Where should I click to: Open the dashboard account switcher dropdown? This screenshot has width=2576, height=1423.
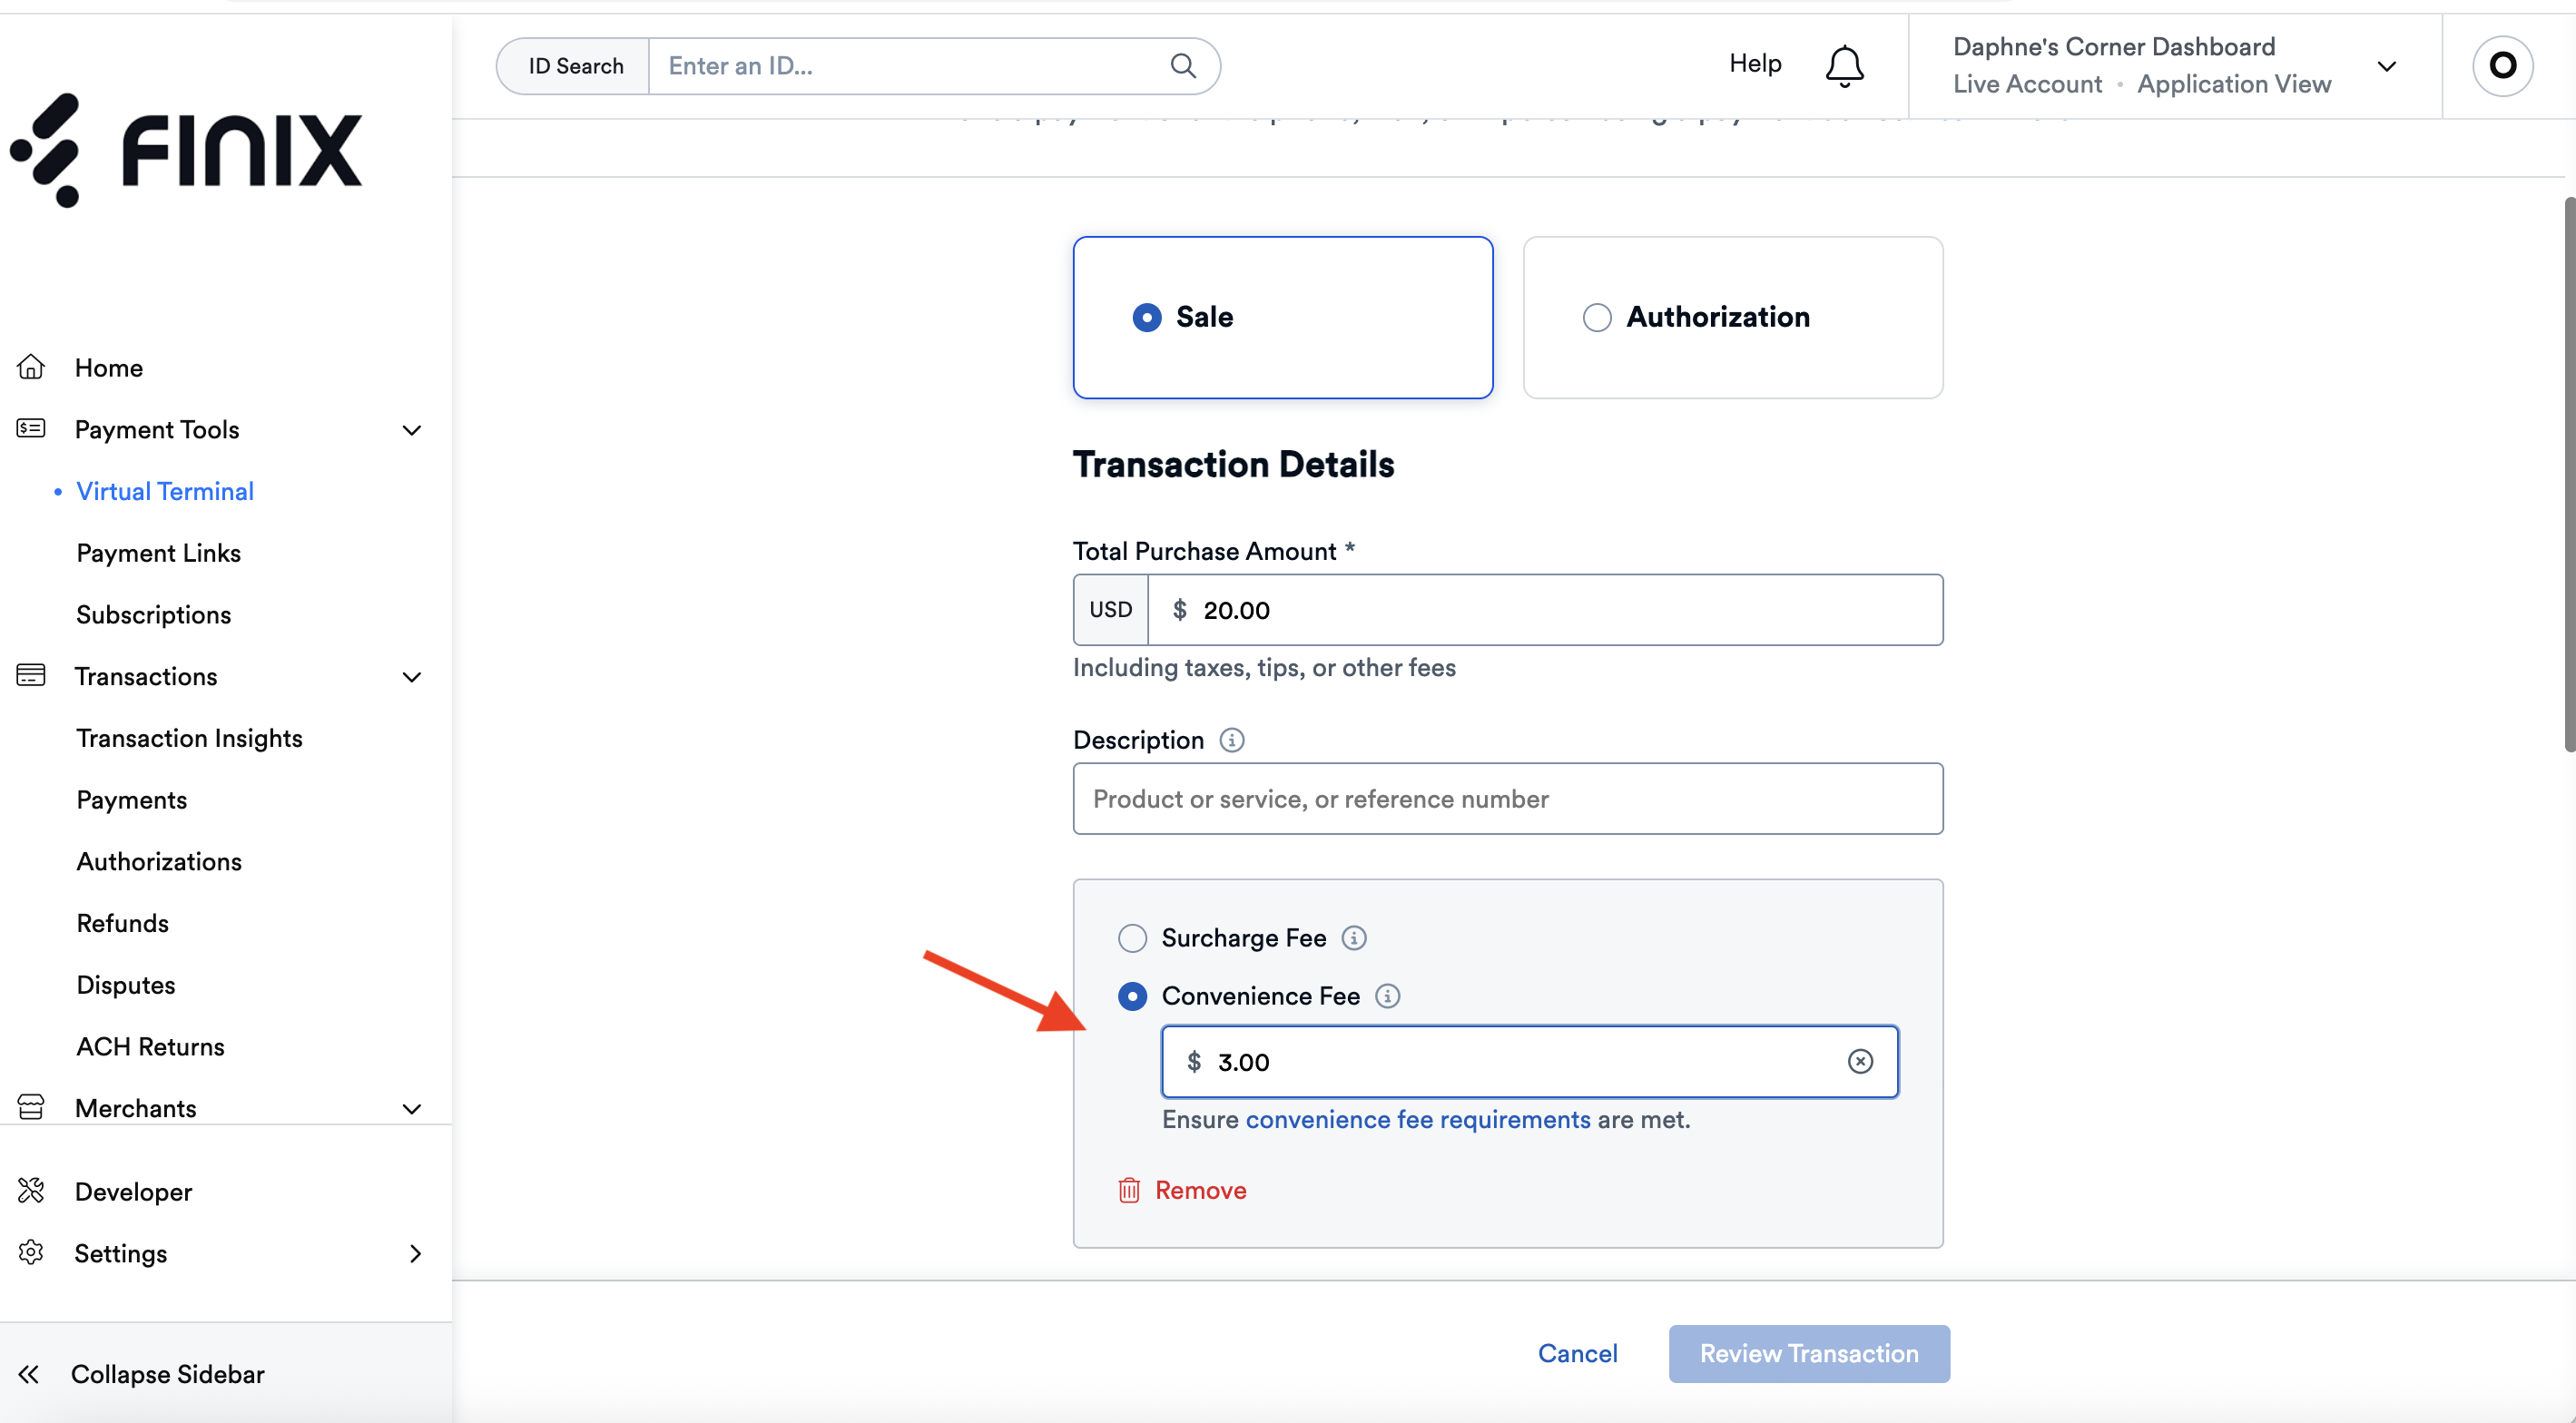[2386, 67]
